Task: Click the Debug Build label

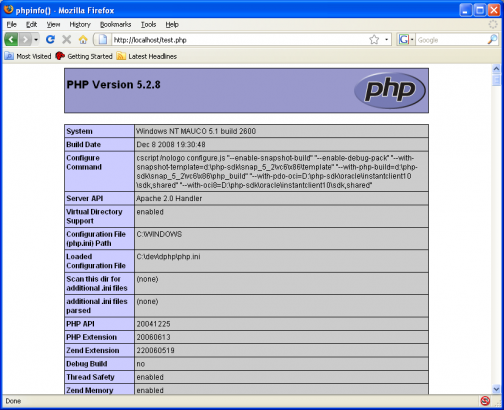Action: (x=87, y=364)
